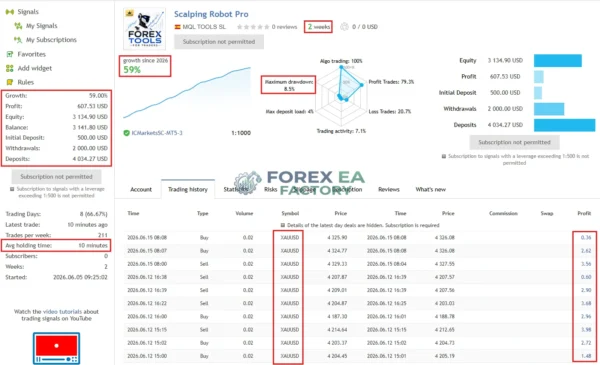Click ICMarketsSC-MT5-3 server link

[157, 133]
